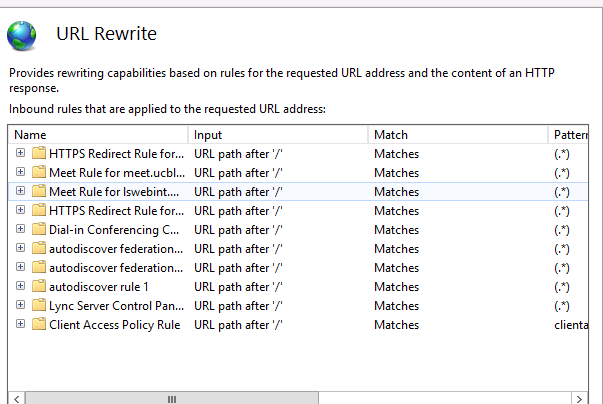
Task: Click folder icon of topmost HTTPS Redirect Rule
Action: 39,154
